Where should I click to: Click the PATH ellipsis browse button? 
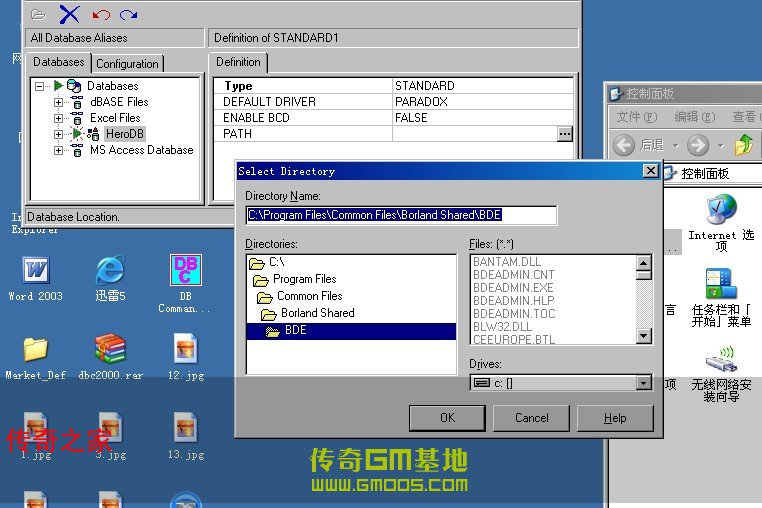point(565,134)
